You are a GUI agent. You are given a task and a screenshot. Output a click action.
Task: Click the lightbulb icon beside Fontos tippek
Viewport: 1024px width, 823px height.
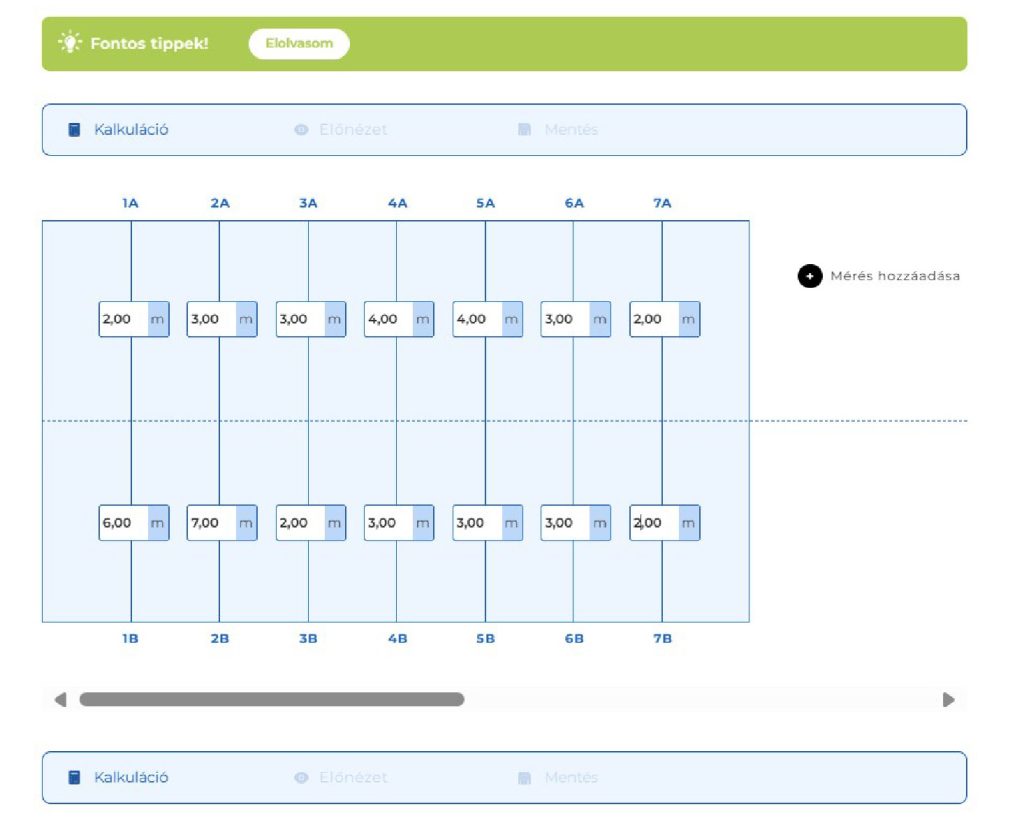coord(69,43)
